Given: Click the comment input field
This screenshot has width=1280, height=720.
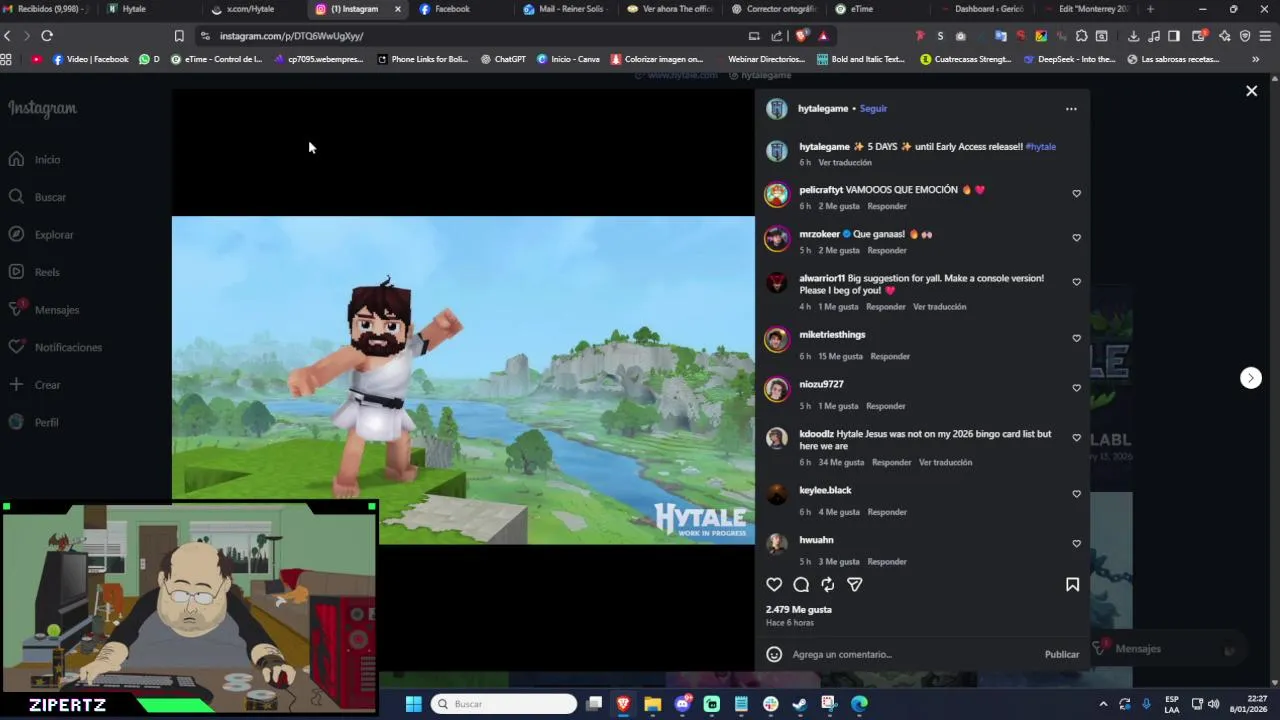Looking at the screenshot, I should (x=912, y=654).
